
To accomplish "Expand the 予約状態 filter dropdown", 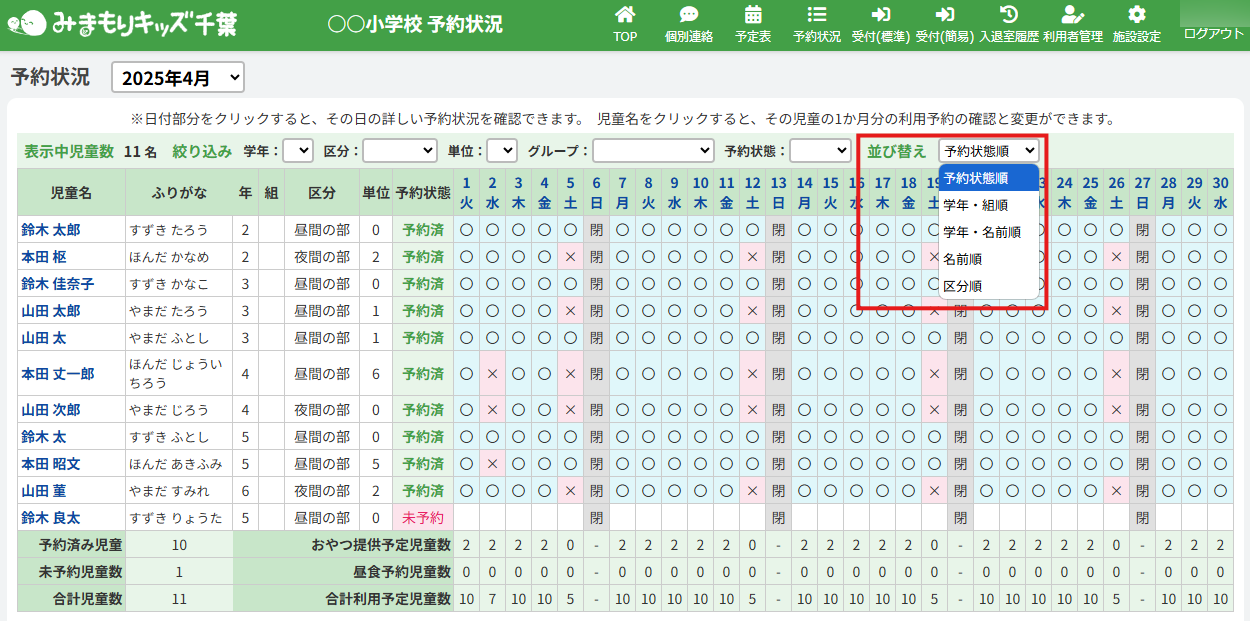I will click(820, 151).
